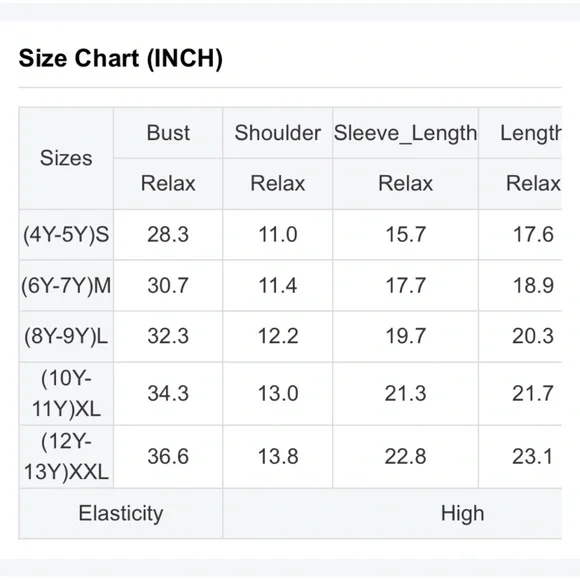Click the Size Chart (INCH) heading
Image resolution: width=580 pixels, height=580 pixels.
[121, 58]
